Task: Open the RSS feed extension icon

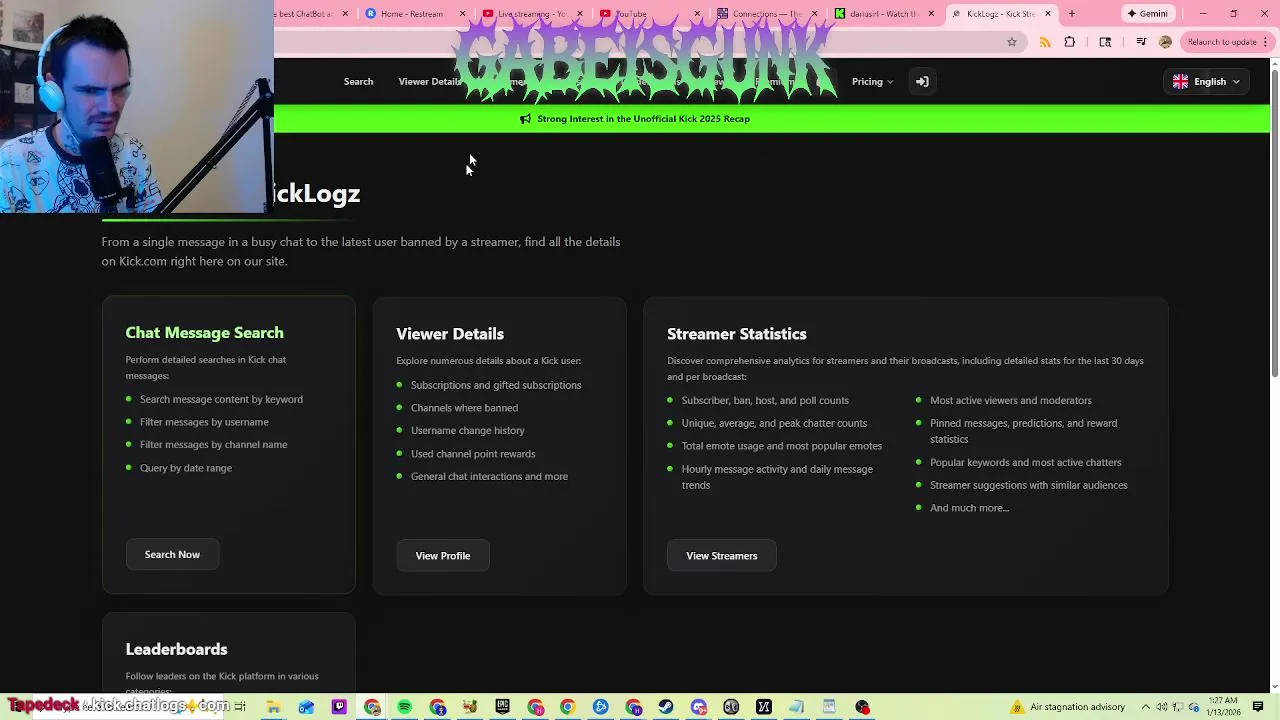Action: pos(1045,42)
